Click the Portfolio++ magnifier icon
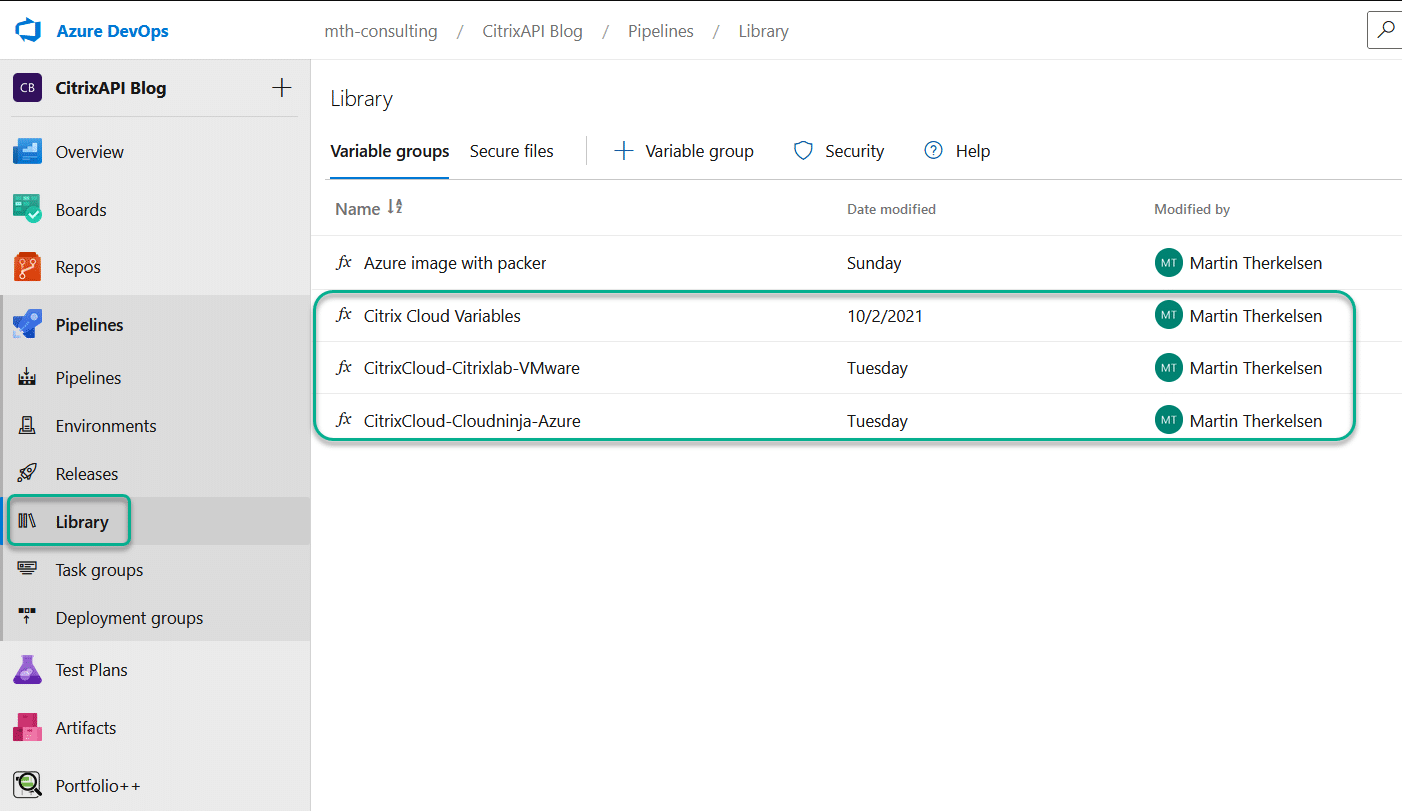The height and width of the screenshot is (811, 1402). click(x=27, y=785)
